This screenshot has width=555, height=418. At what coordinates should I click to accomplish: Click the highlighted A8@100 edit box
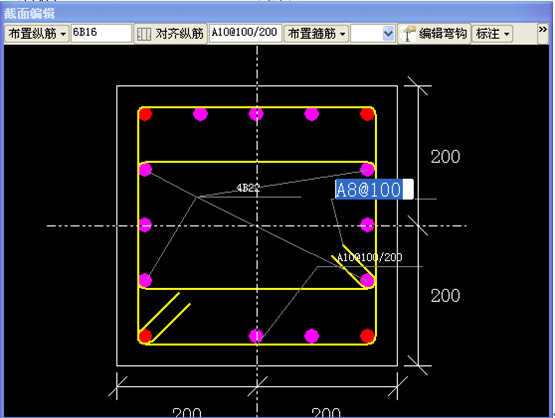(x=374, y=189)
